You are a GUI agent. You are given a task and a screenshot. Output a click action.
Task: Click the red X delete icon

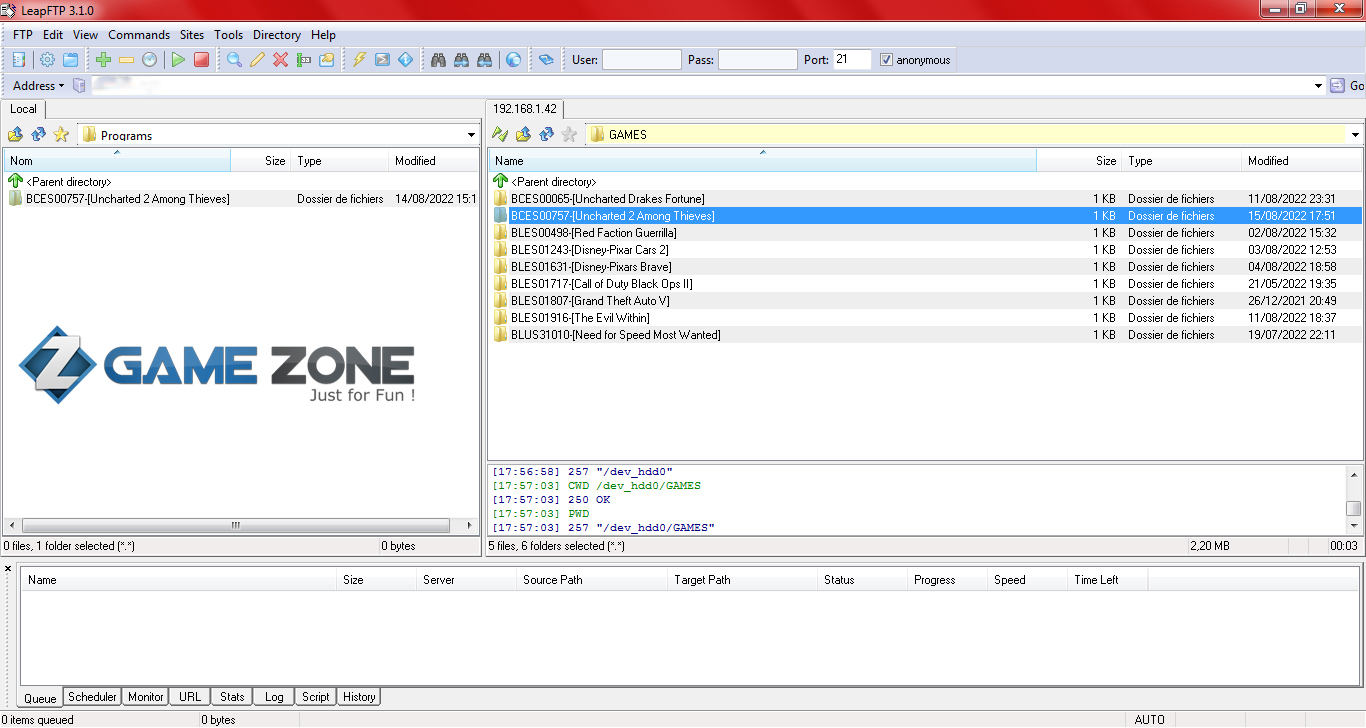[280, 60]
